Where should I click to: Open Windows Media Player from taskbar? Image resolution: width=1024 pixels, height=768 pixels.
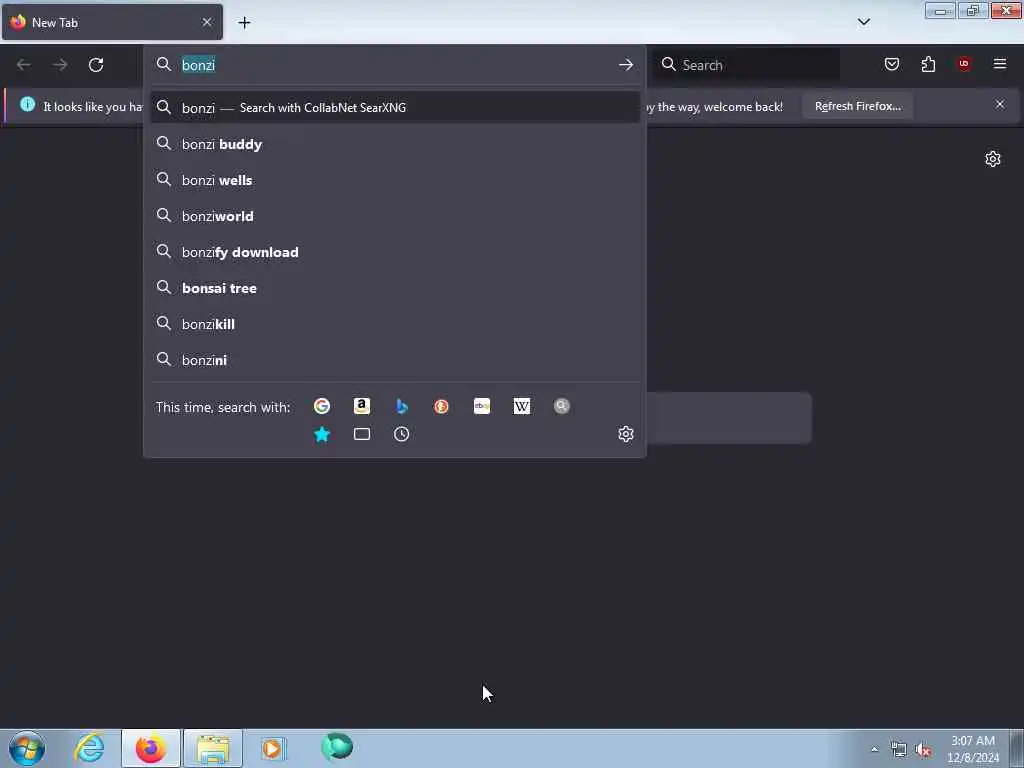tap(273, 748)
